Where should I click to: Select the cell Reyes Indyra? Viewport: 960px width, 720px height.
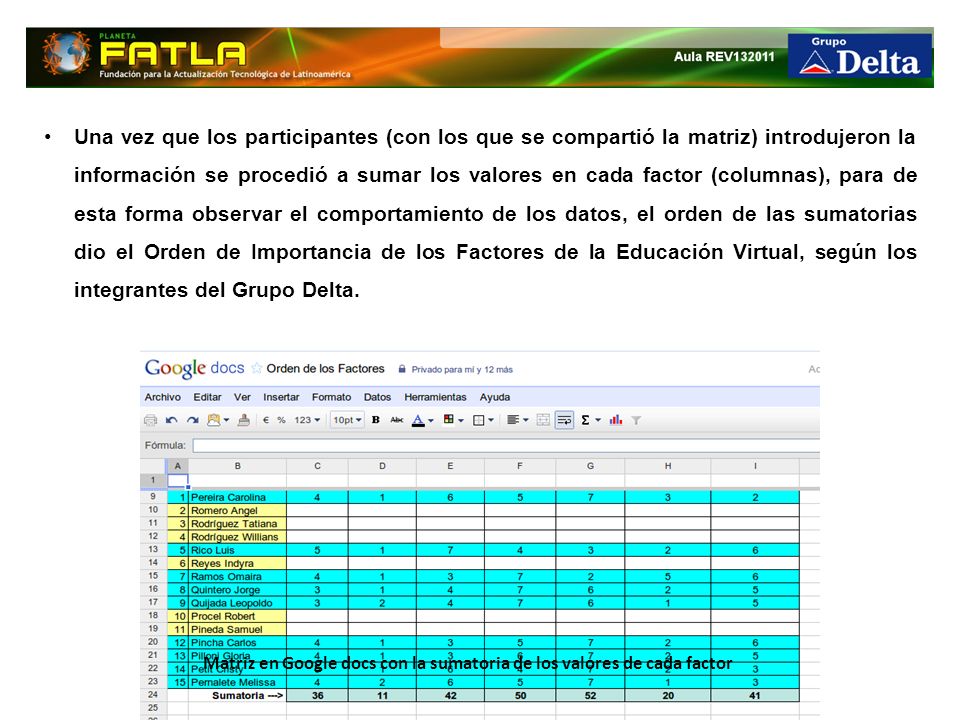[238, 563]
